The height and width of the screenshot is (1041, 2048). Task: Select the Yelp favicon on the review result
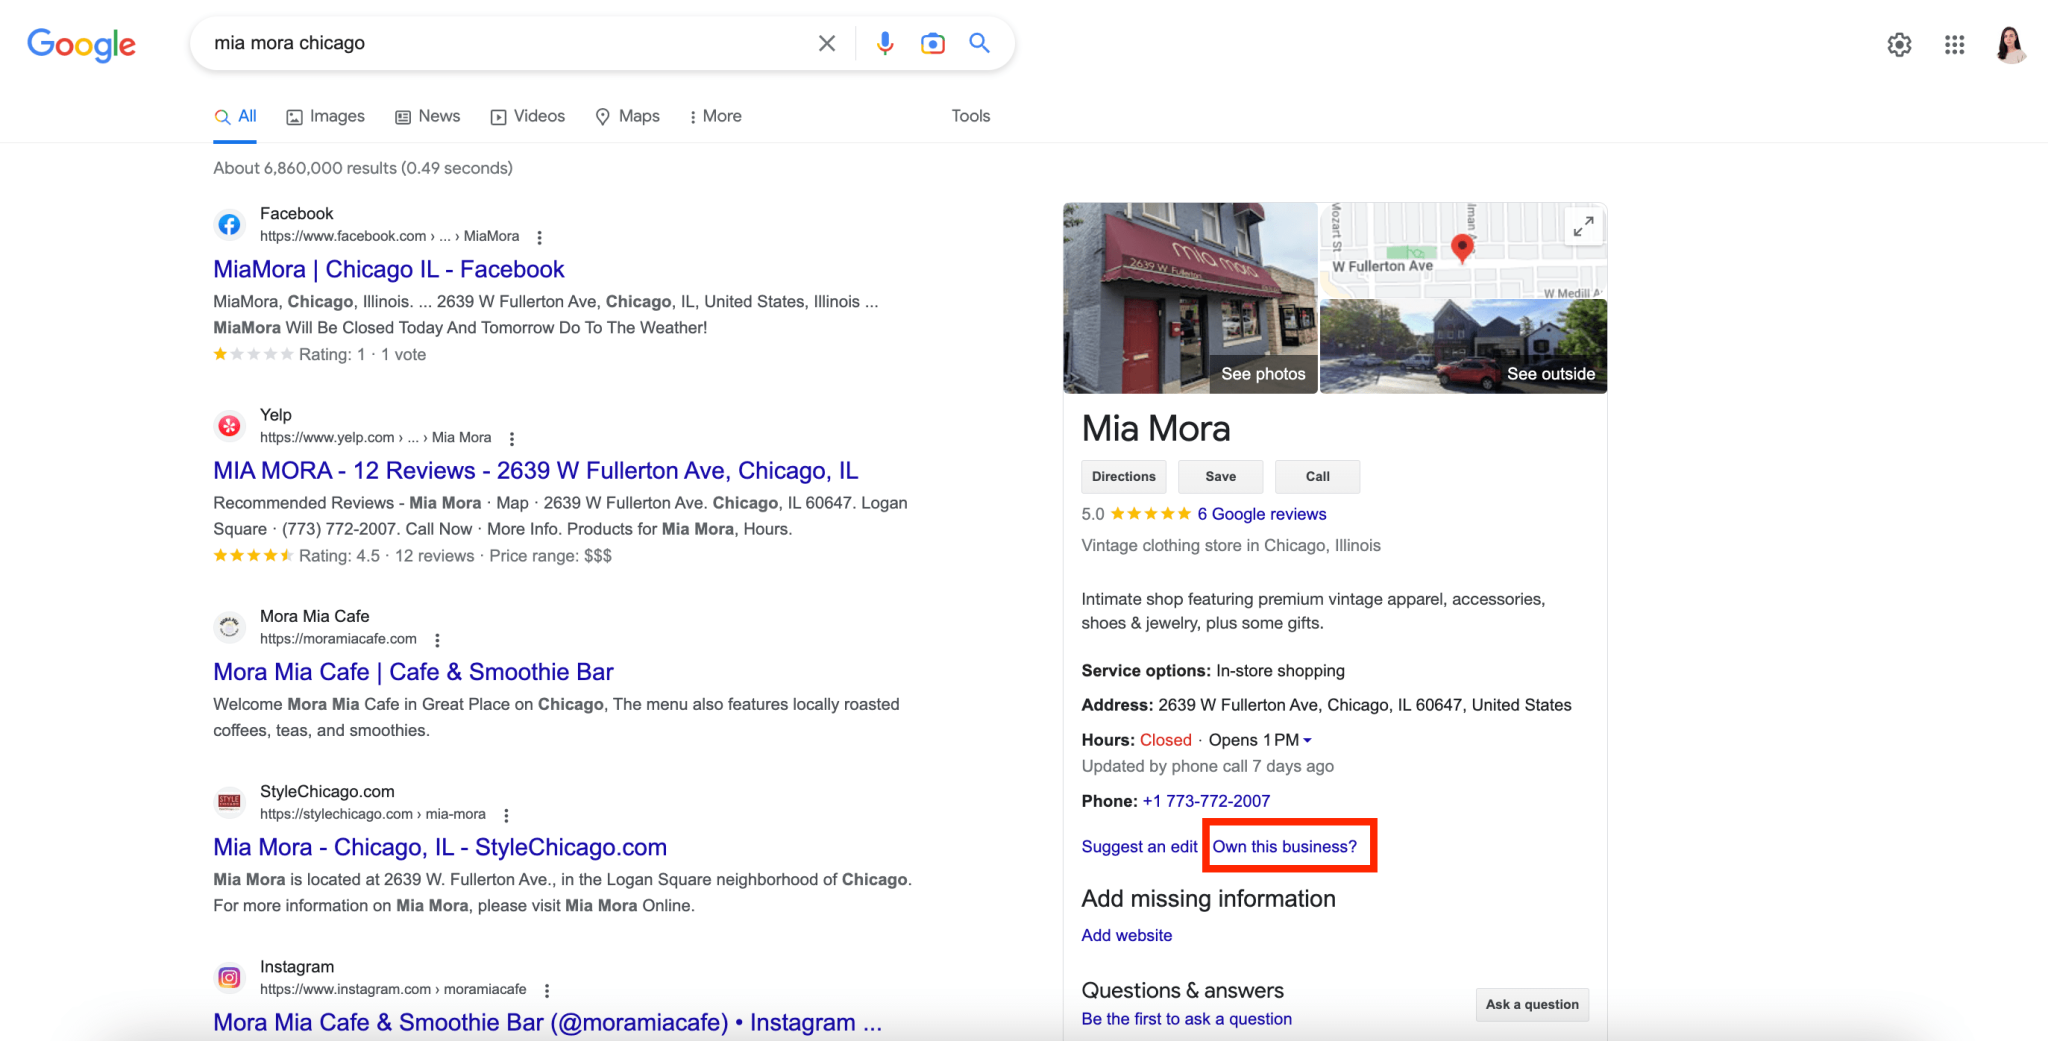pos(229,425)
